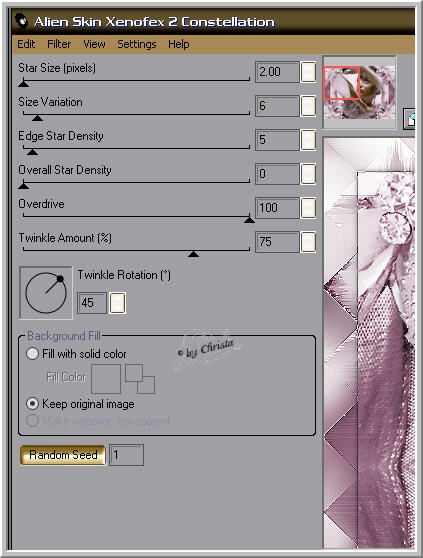Click the Star Size slider handle

(23, 84)
